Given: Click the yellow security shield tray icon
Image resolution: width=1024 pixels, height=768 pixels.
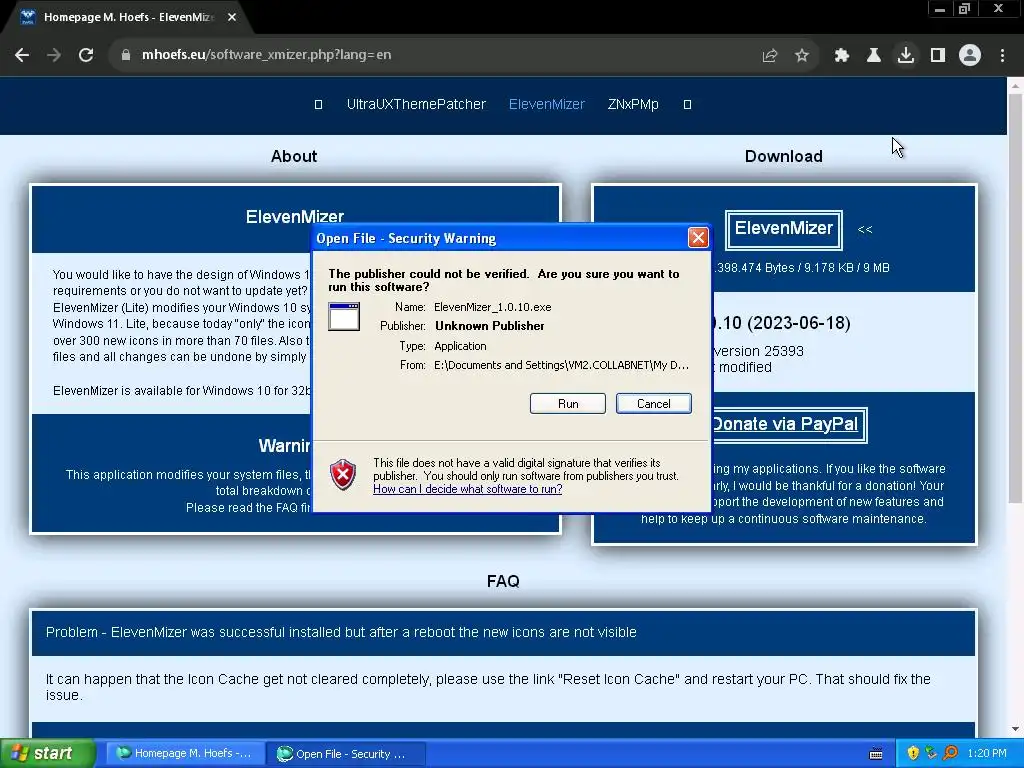Looking at the screenshot, I should coord(913,754).
